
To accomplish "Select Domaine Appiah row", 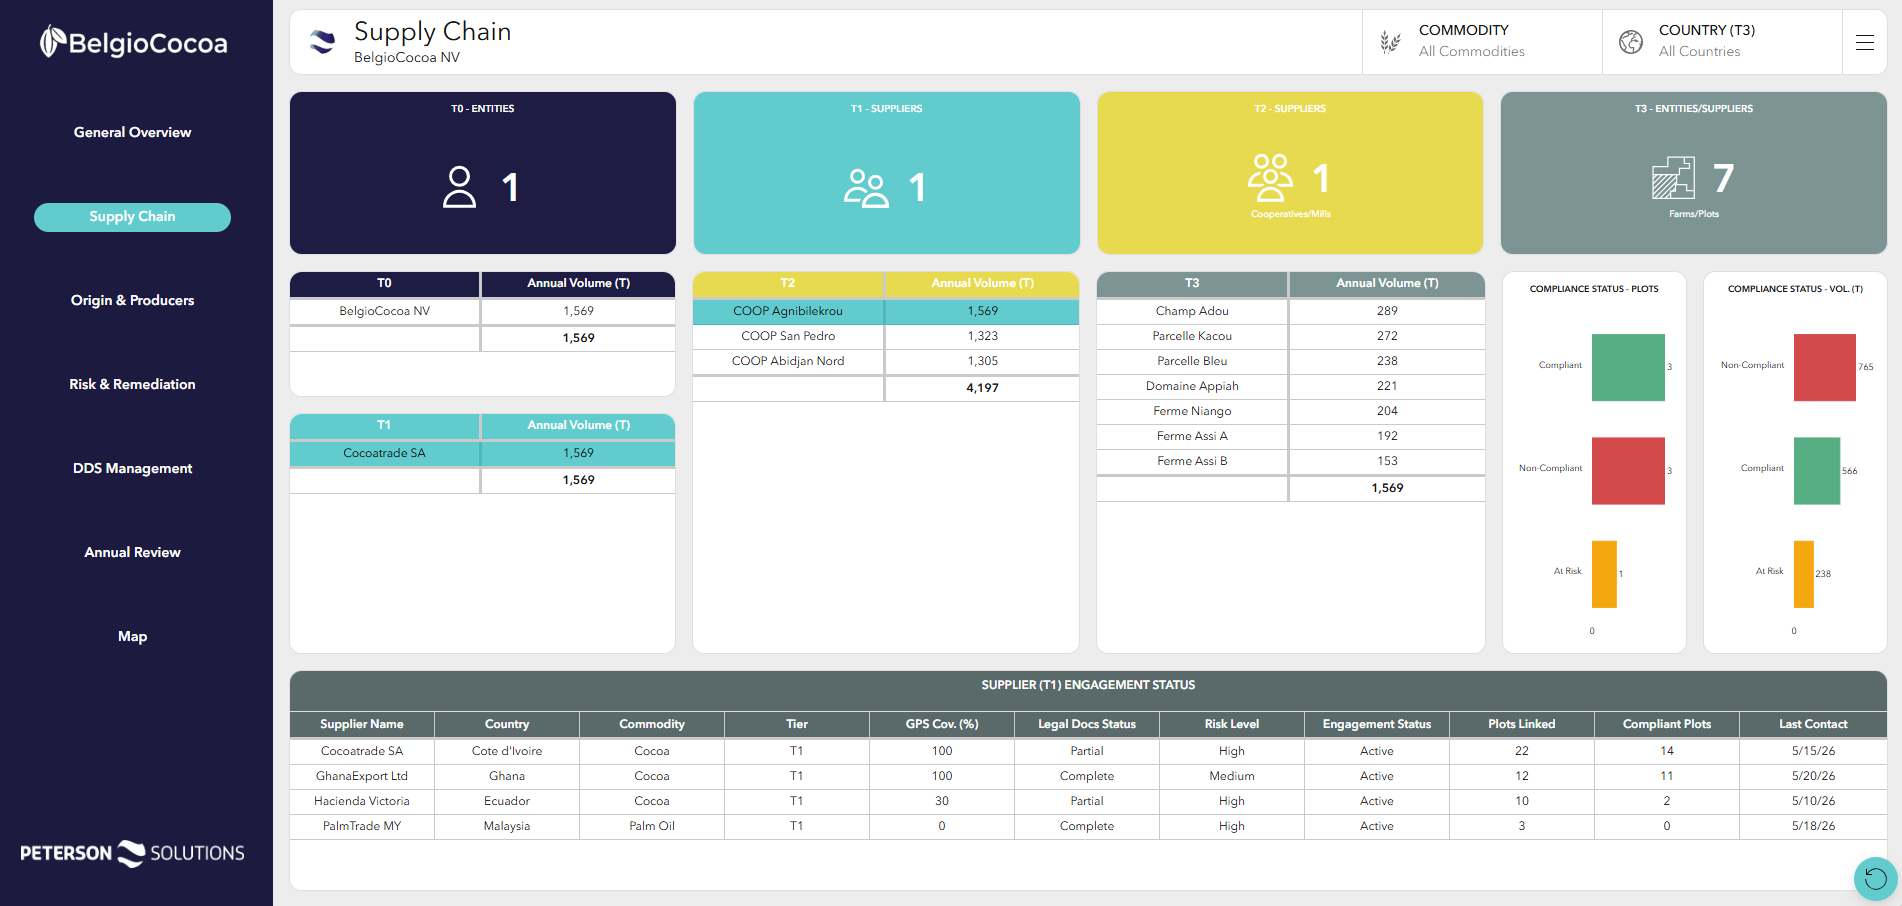I will (1291, 386).
